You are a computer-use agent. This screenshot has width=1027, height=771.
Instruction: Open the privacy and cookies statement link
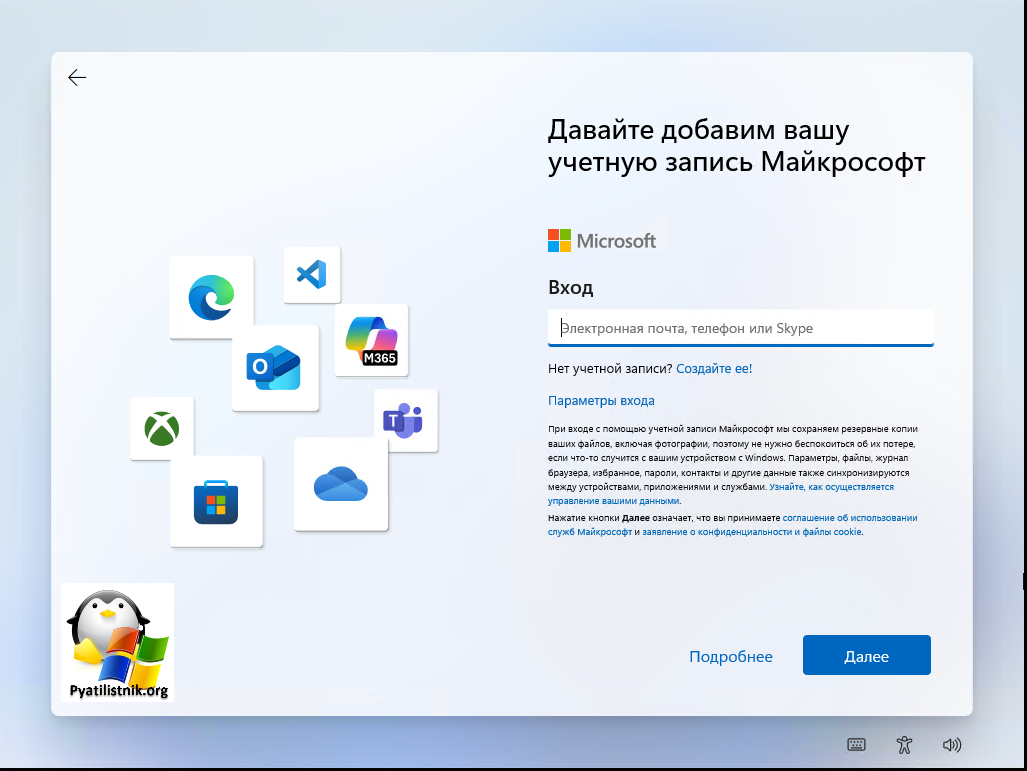click(751, 533)
